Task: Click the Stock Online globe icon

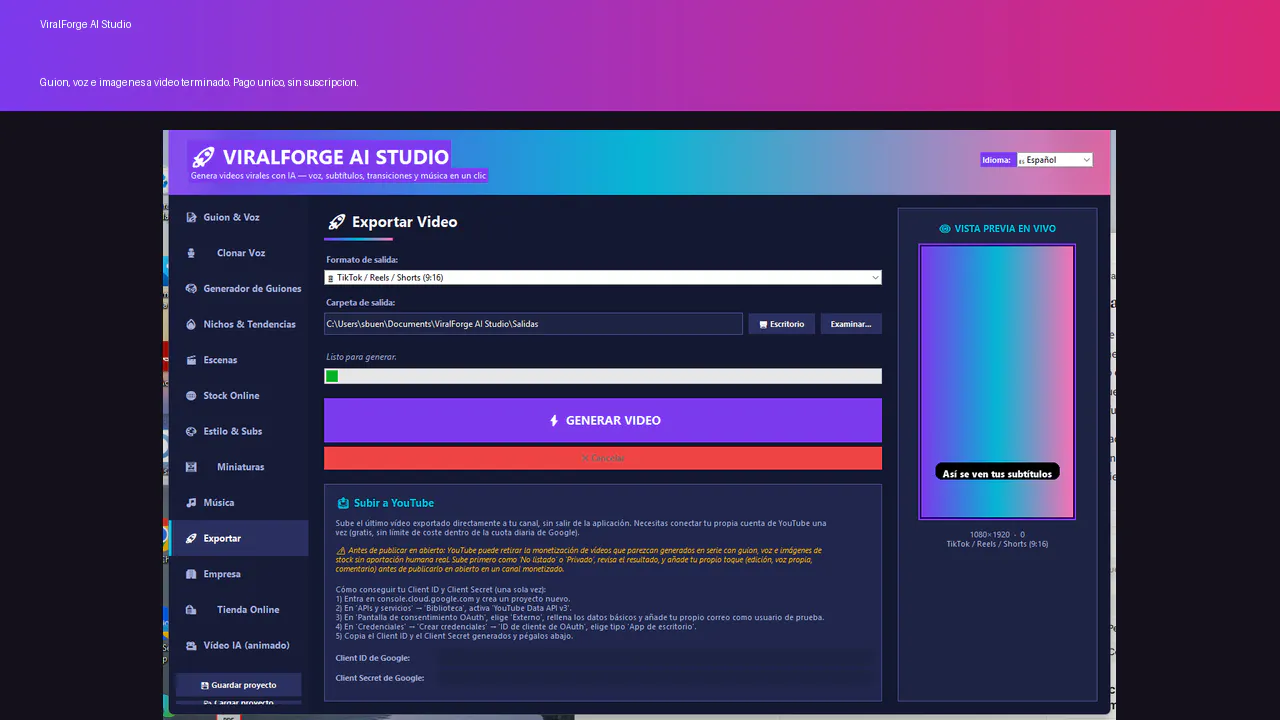Action: coord(191,396)
